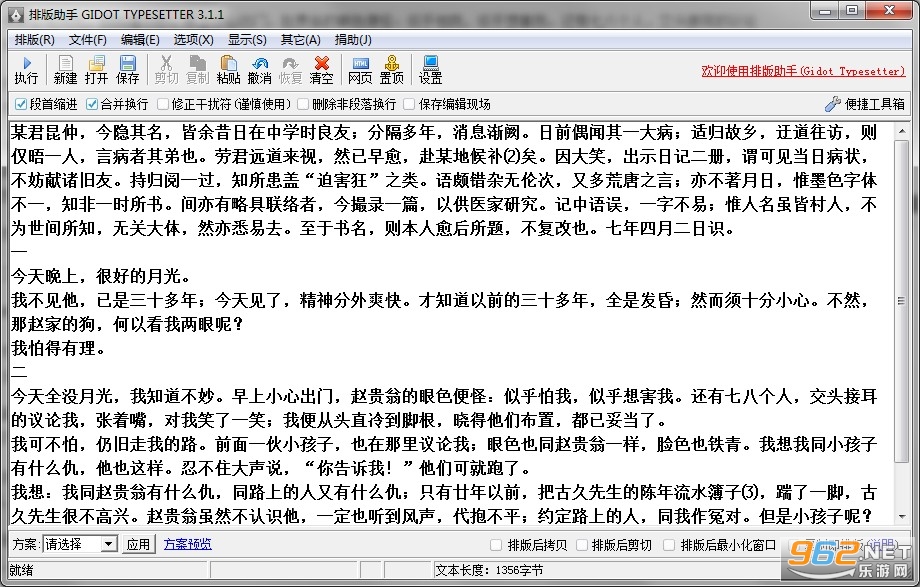Screen dimensions: 920x587
Task: Toggle the 合并换行 checkbox
Action: 92,104
